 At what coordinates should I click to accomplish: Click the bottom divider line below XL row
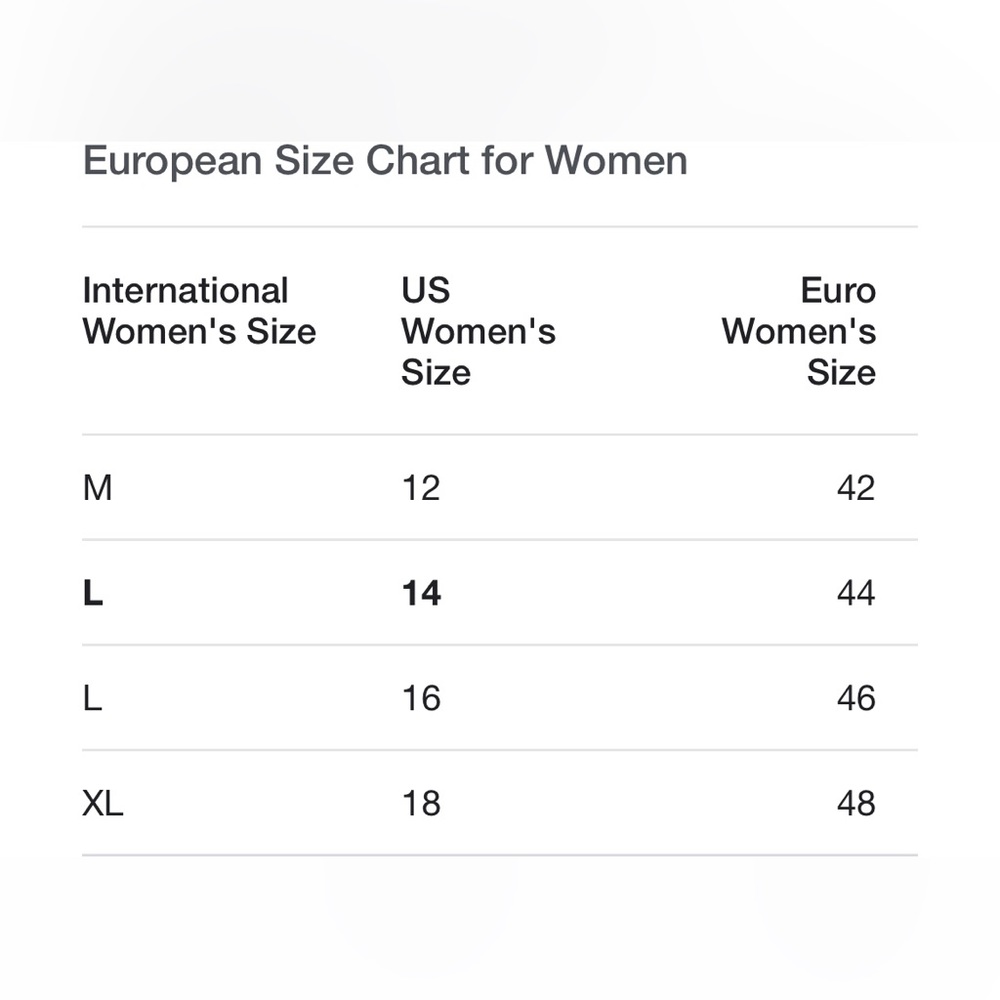[500, 855]
